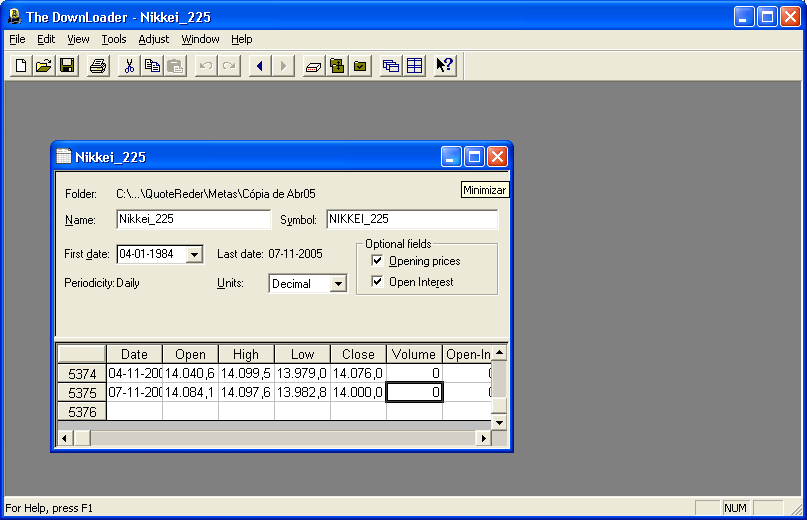Open a file with the folder icon
807x520 pixels.
(x=44, y=66)
